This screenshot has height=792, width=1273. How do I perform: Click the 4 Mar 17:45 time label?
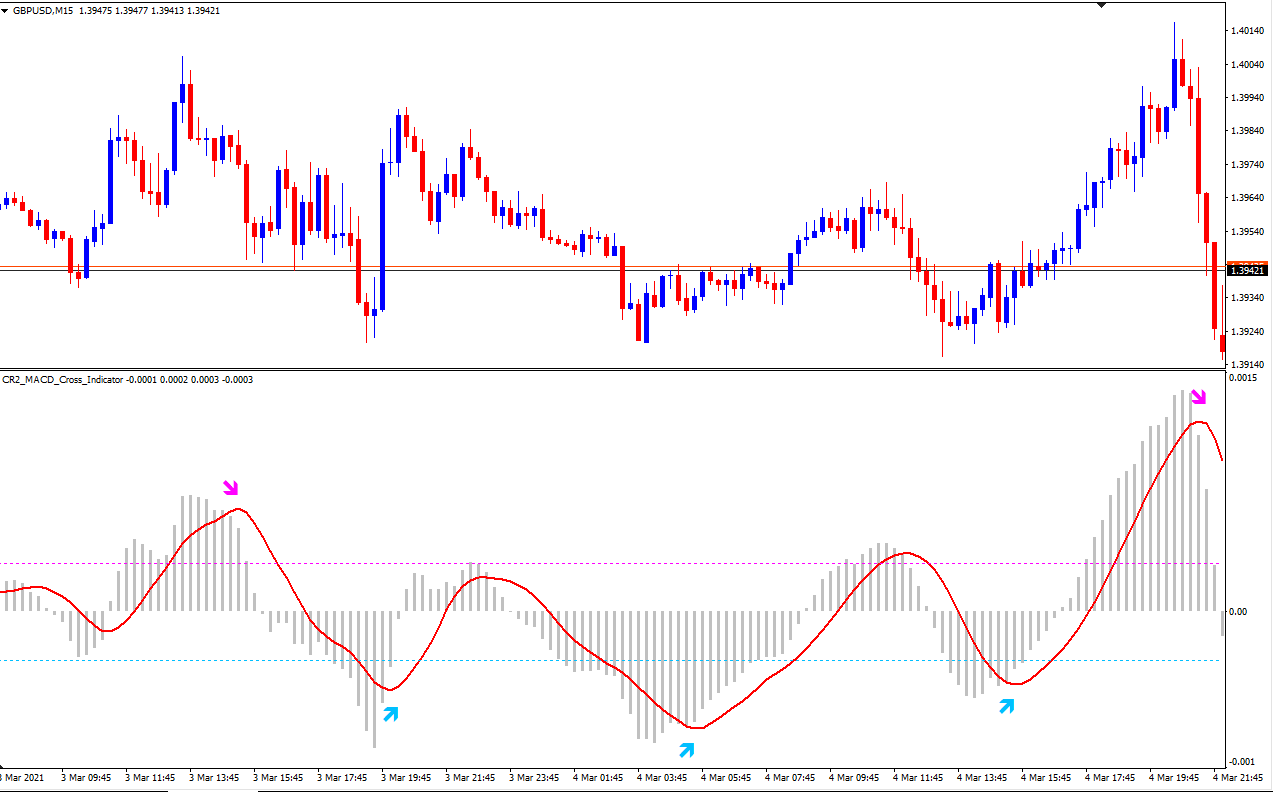tap(1110, 777)
